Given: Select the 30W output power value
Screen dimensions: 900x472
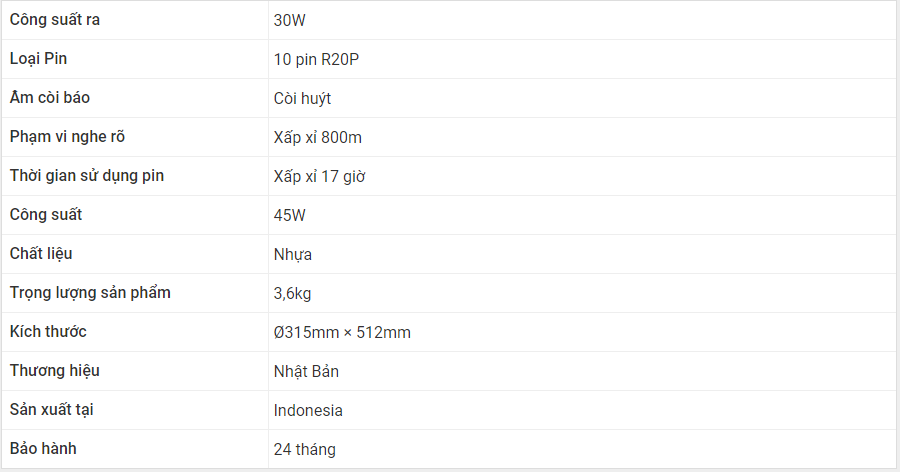Looking at the screenshot, I should [x=289, y=20].
